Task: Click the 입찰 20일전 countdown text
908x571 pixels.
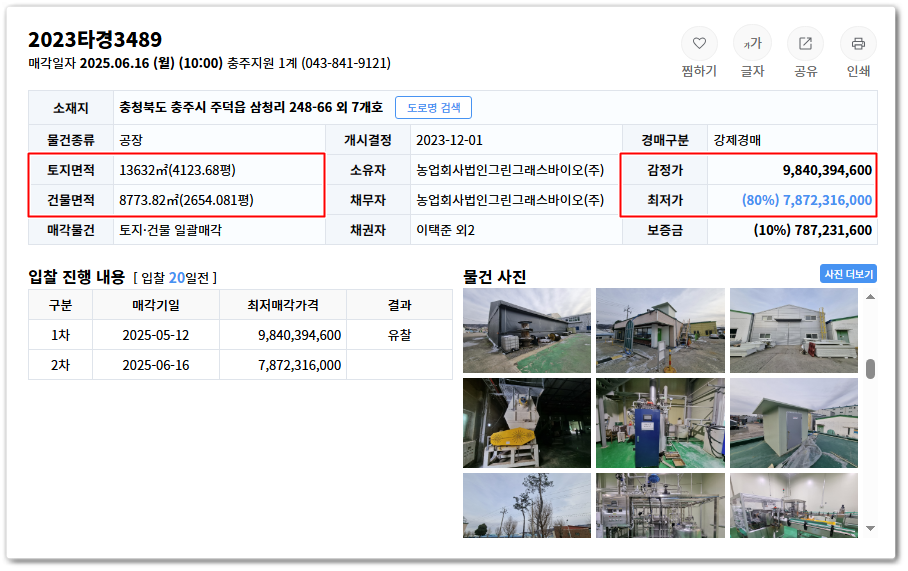Action: 175,278
